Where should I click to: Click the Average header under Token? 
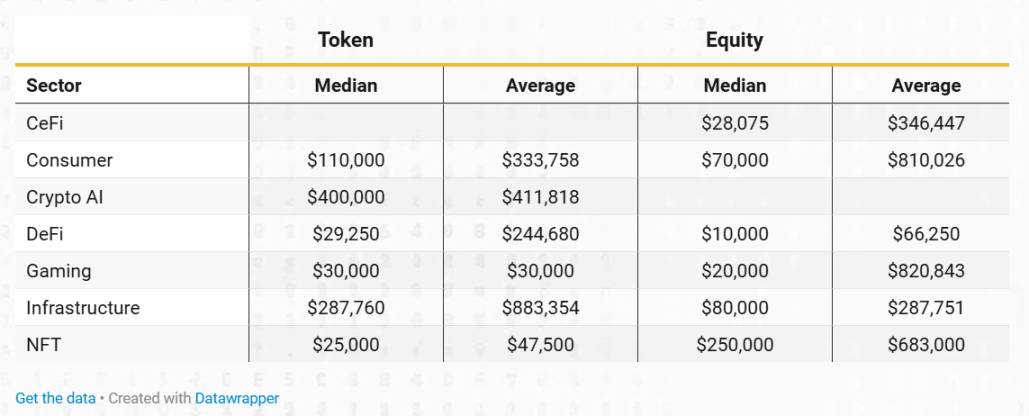click(541, 85)
